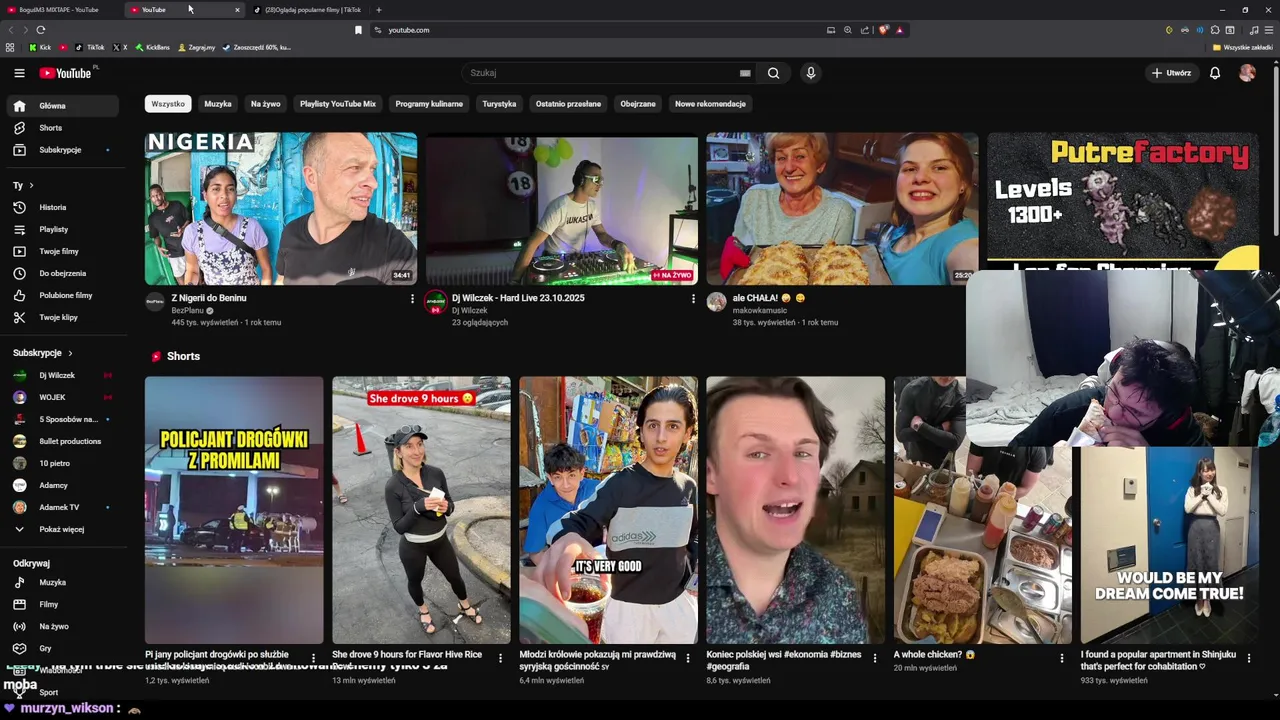Reload the page
The height and width of the screenshot is (720, 1280).
click(41, 30)
